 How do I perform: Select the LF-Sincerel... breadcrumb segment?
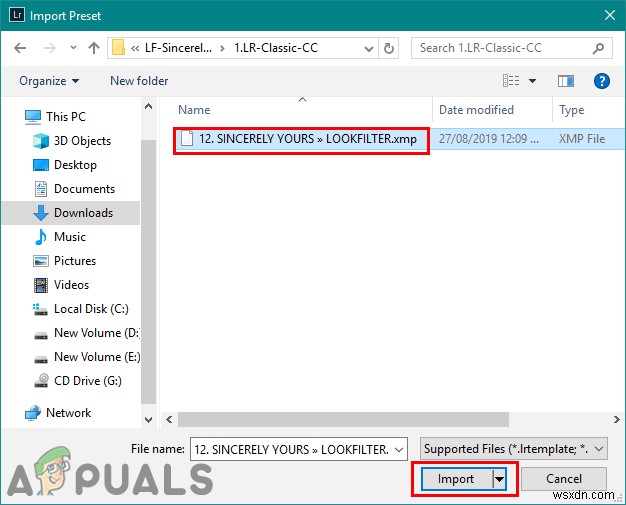pyautogui.click(x=178, y=48)
